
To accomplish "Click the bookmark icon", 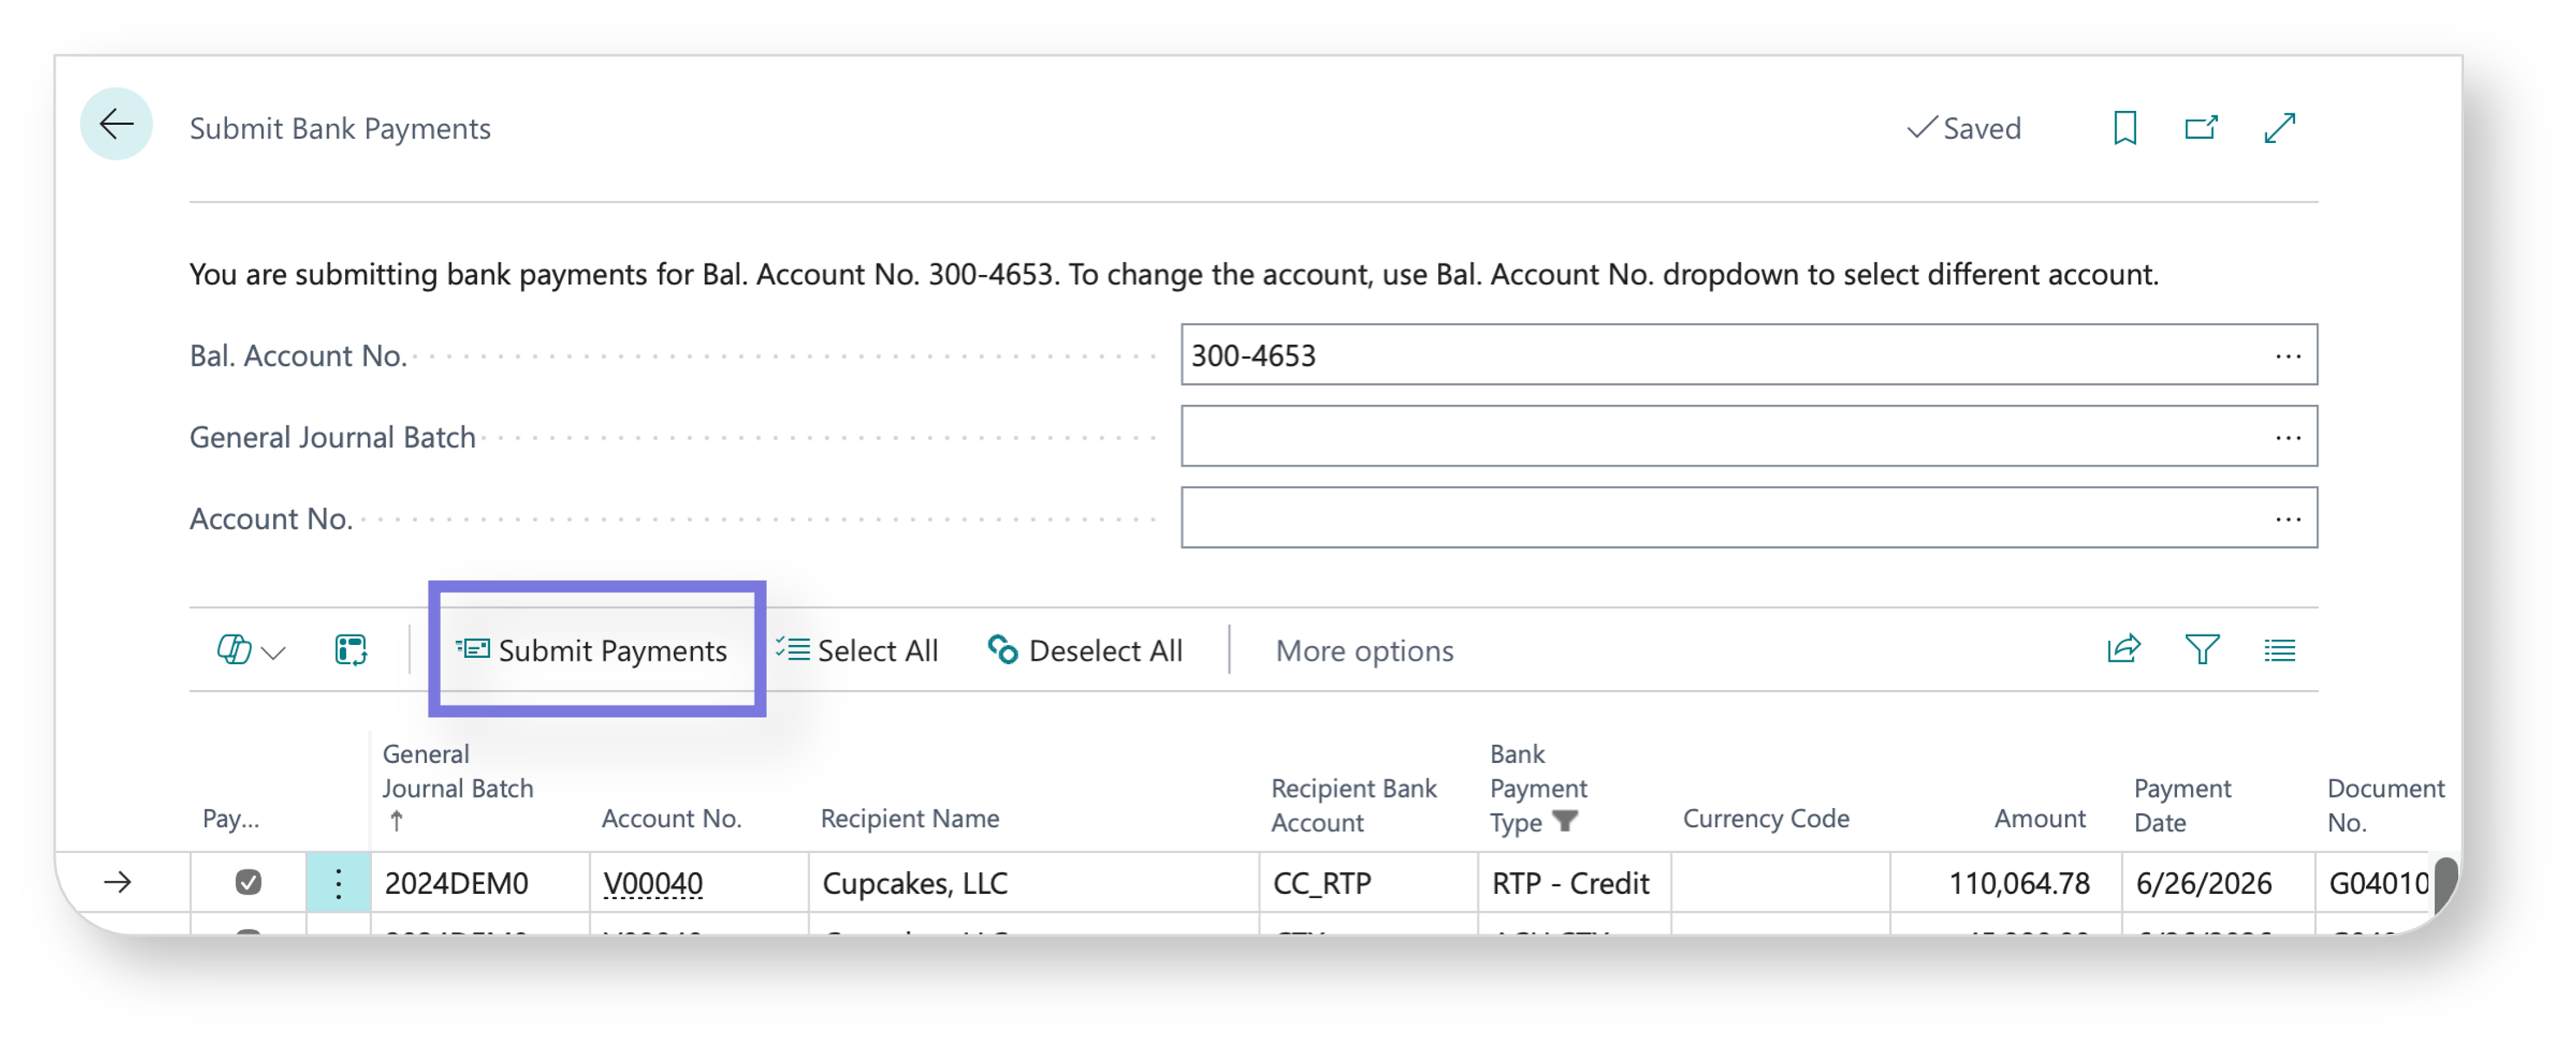I will pyautogui.click(x=2125, y=128).
